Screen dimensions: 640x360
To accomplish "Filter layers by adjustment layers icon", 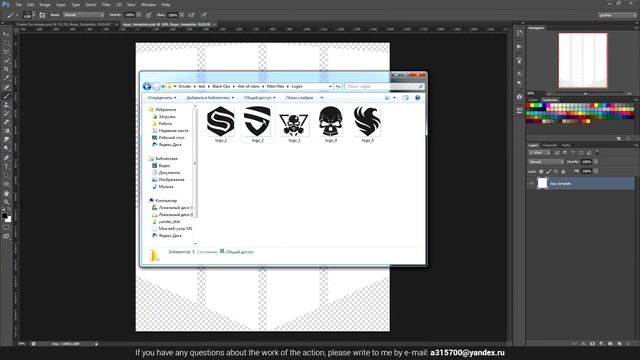I will [x=565, y=153].
